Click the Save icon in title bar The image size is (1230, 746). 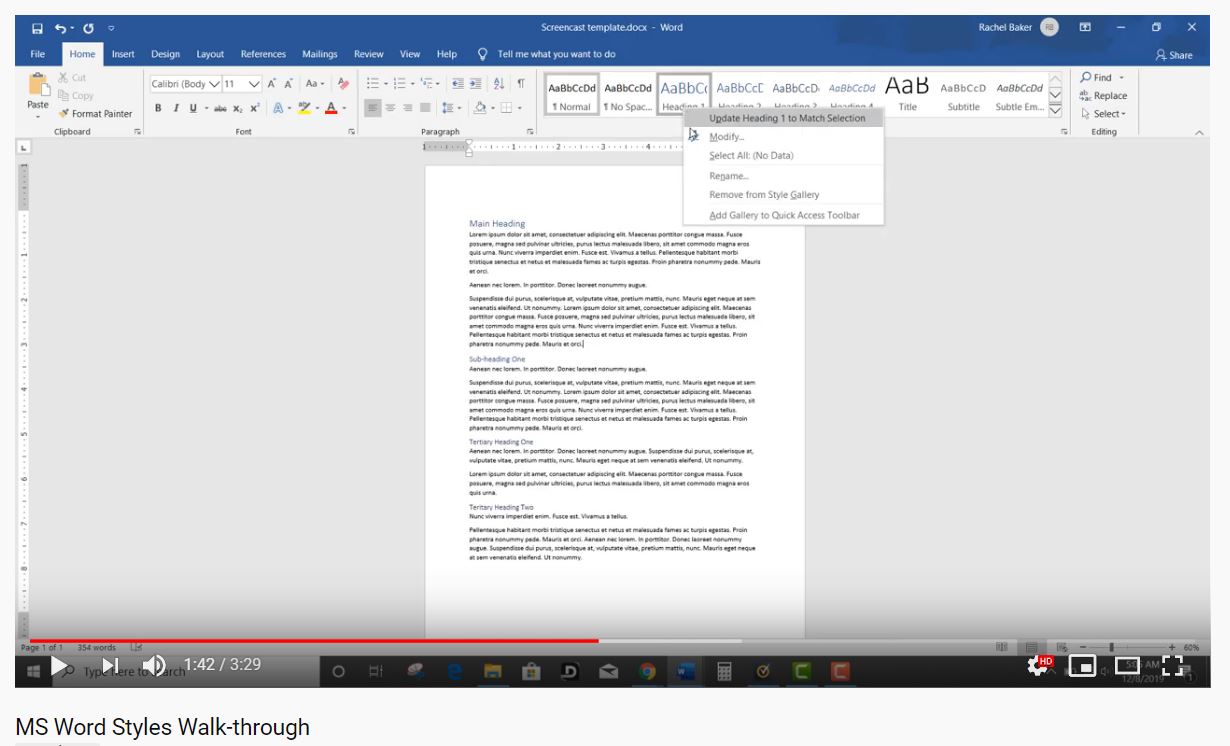pyautogui.click(x=37, y=27)
